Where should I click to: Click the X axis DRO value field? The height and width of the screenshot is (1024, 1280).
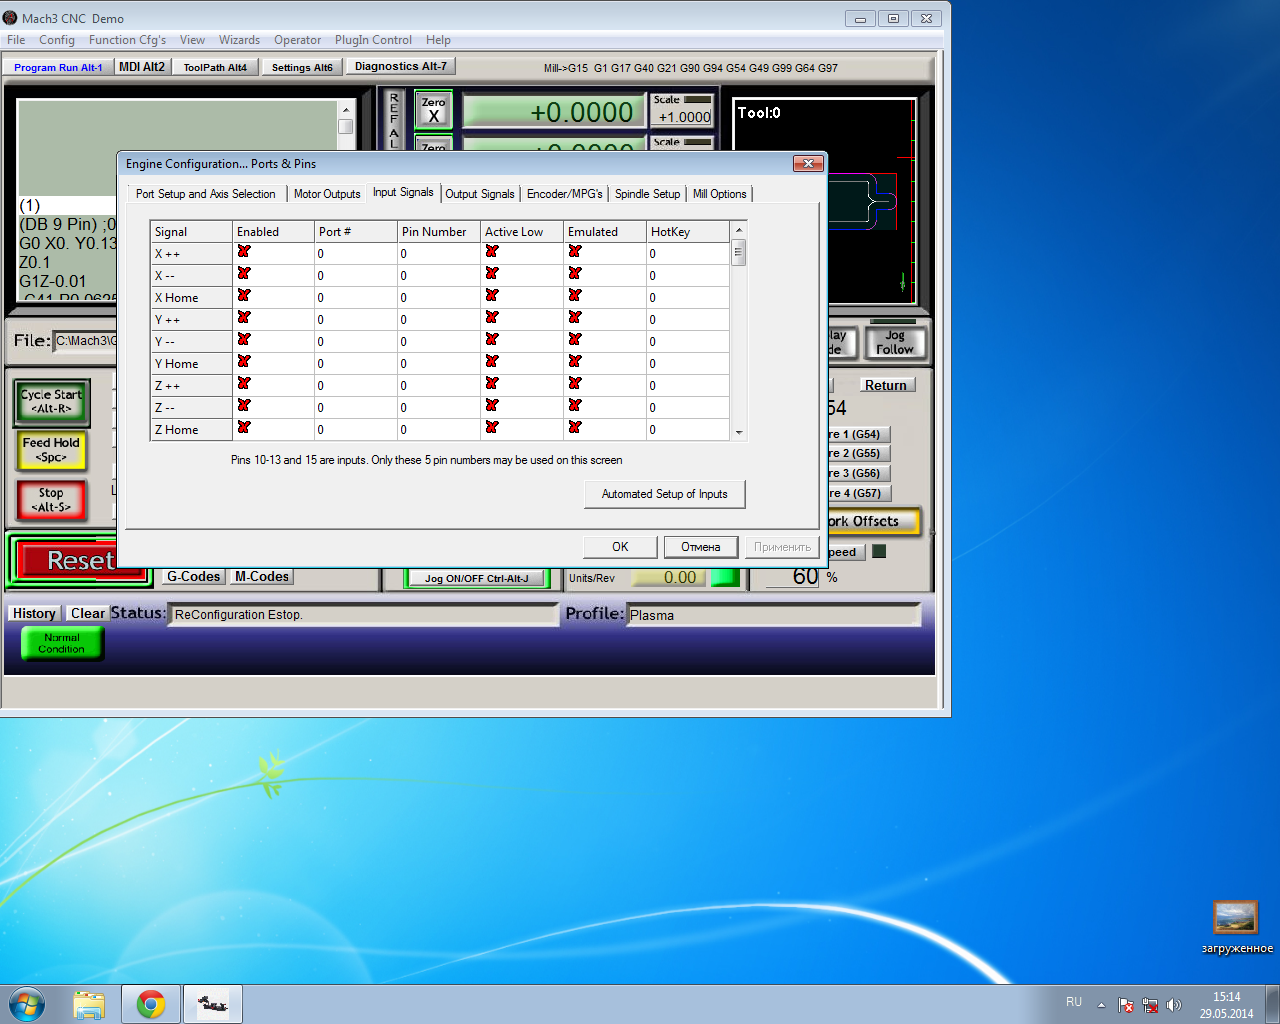coord(553,112)
